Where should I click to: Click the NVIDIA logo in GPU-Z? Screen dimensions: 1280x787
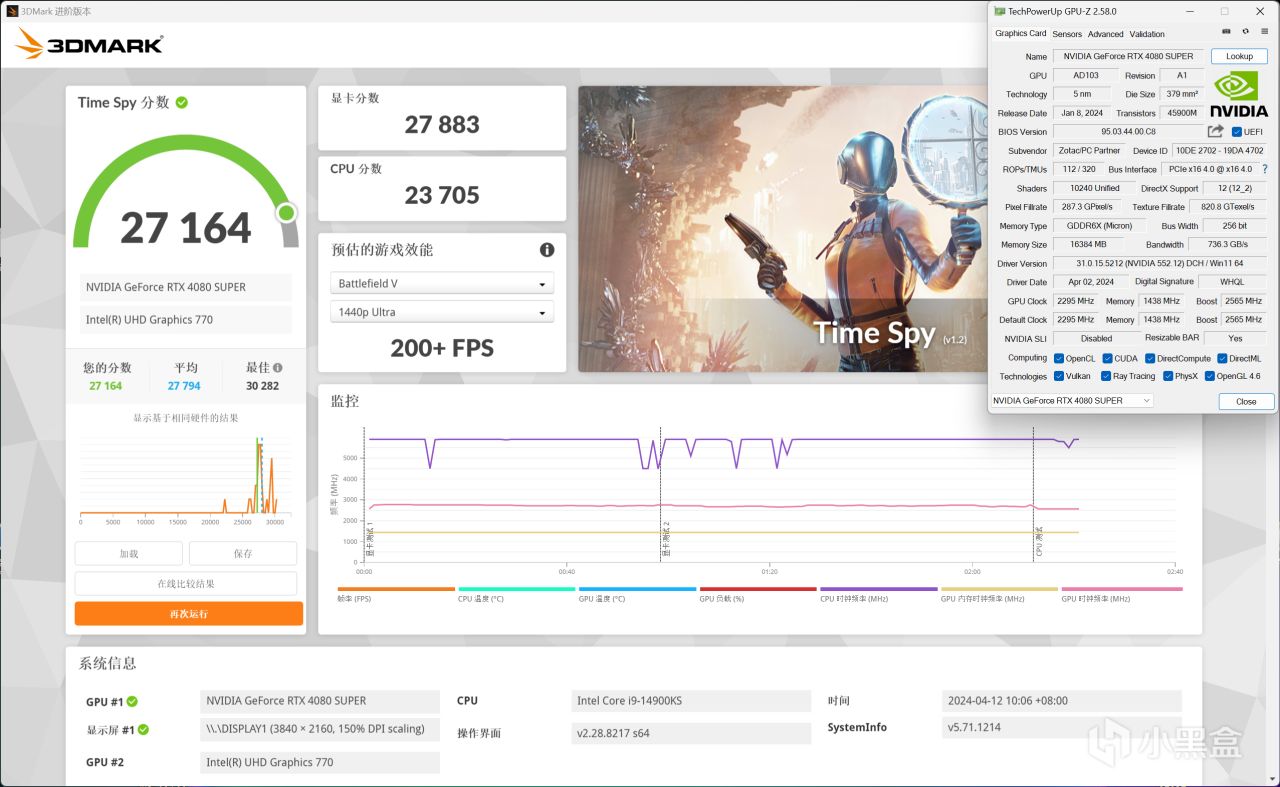[1239, 94]
